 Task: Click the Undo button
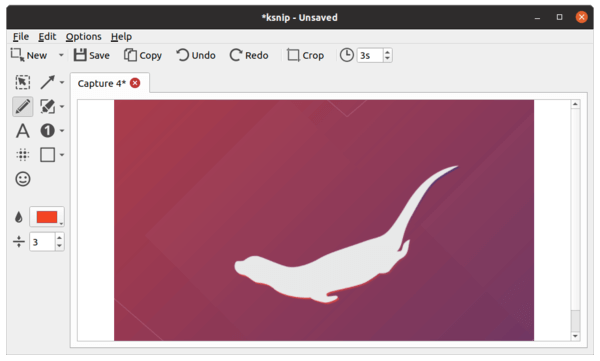pyautogui.click(x=196, y=55)
